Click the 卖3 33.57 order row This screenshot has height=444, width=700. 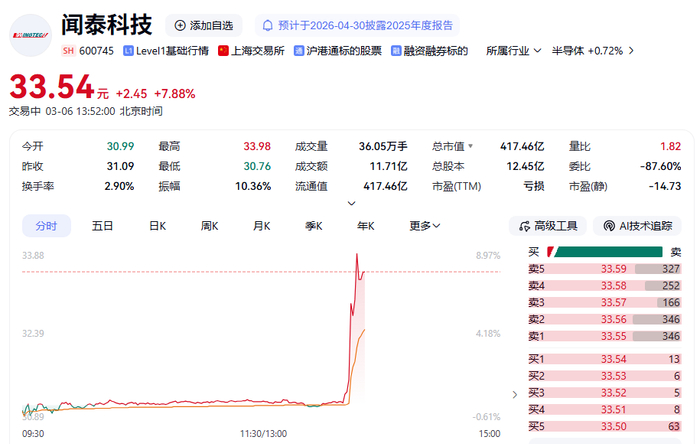[x=604, y=303]
